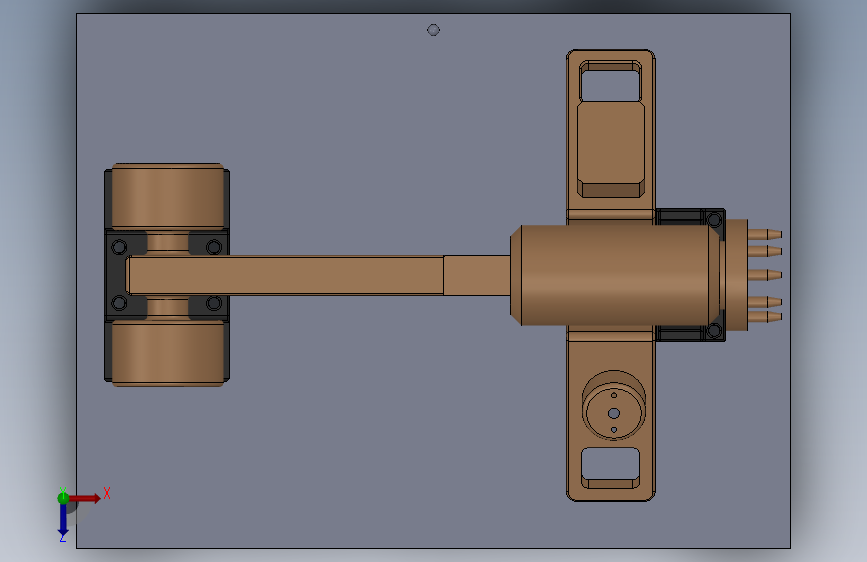Screen dimensions: 867x562
Task: Click the green Y axis ball of the triad
Action: (63, 498)
